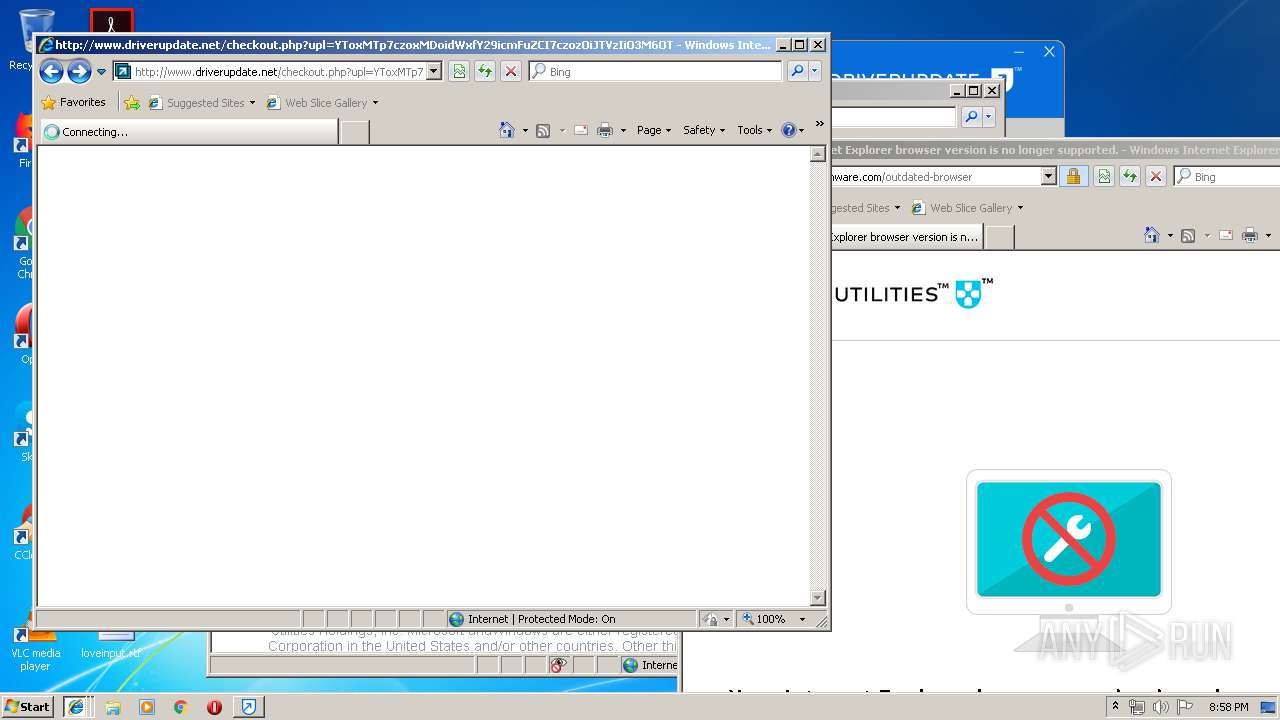Expand the Print dropdown in the front window
The height and width of the screenshot is (720, 1280).
tap(623, 130)
